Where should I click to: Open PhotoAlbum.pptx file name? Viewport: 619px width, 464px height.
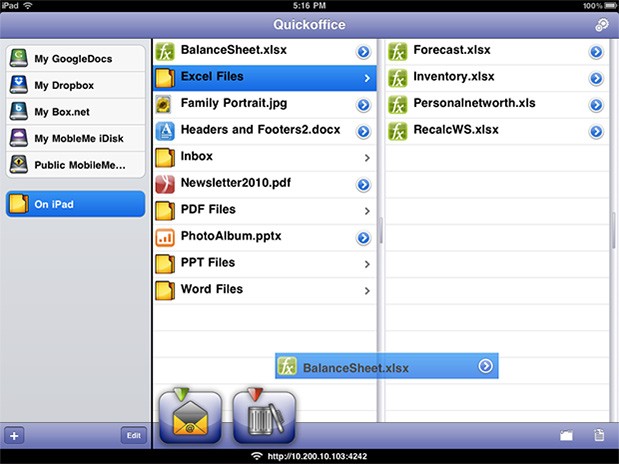pos(231,236)
